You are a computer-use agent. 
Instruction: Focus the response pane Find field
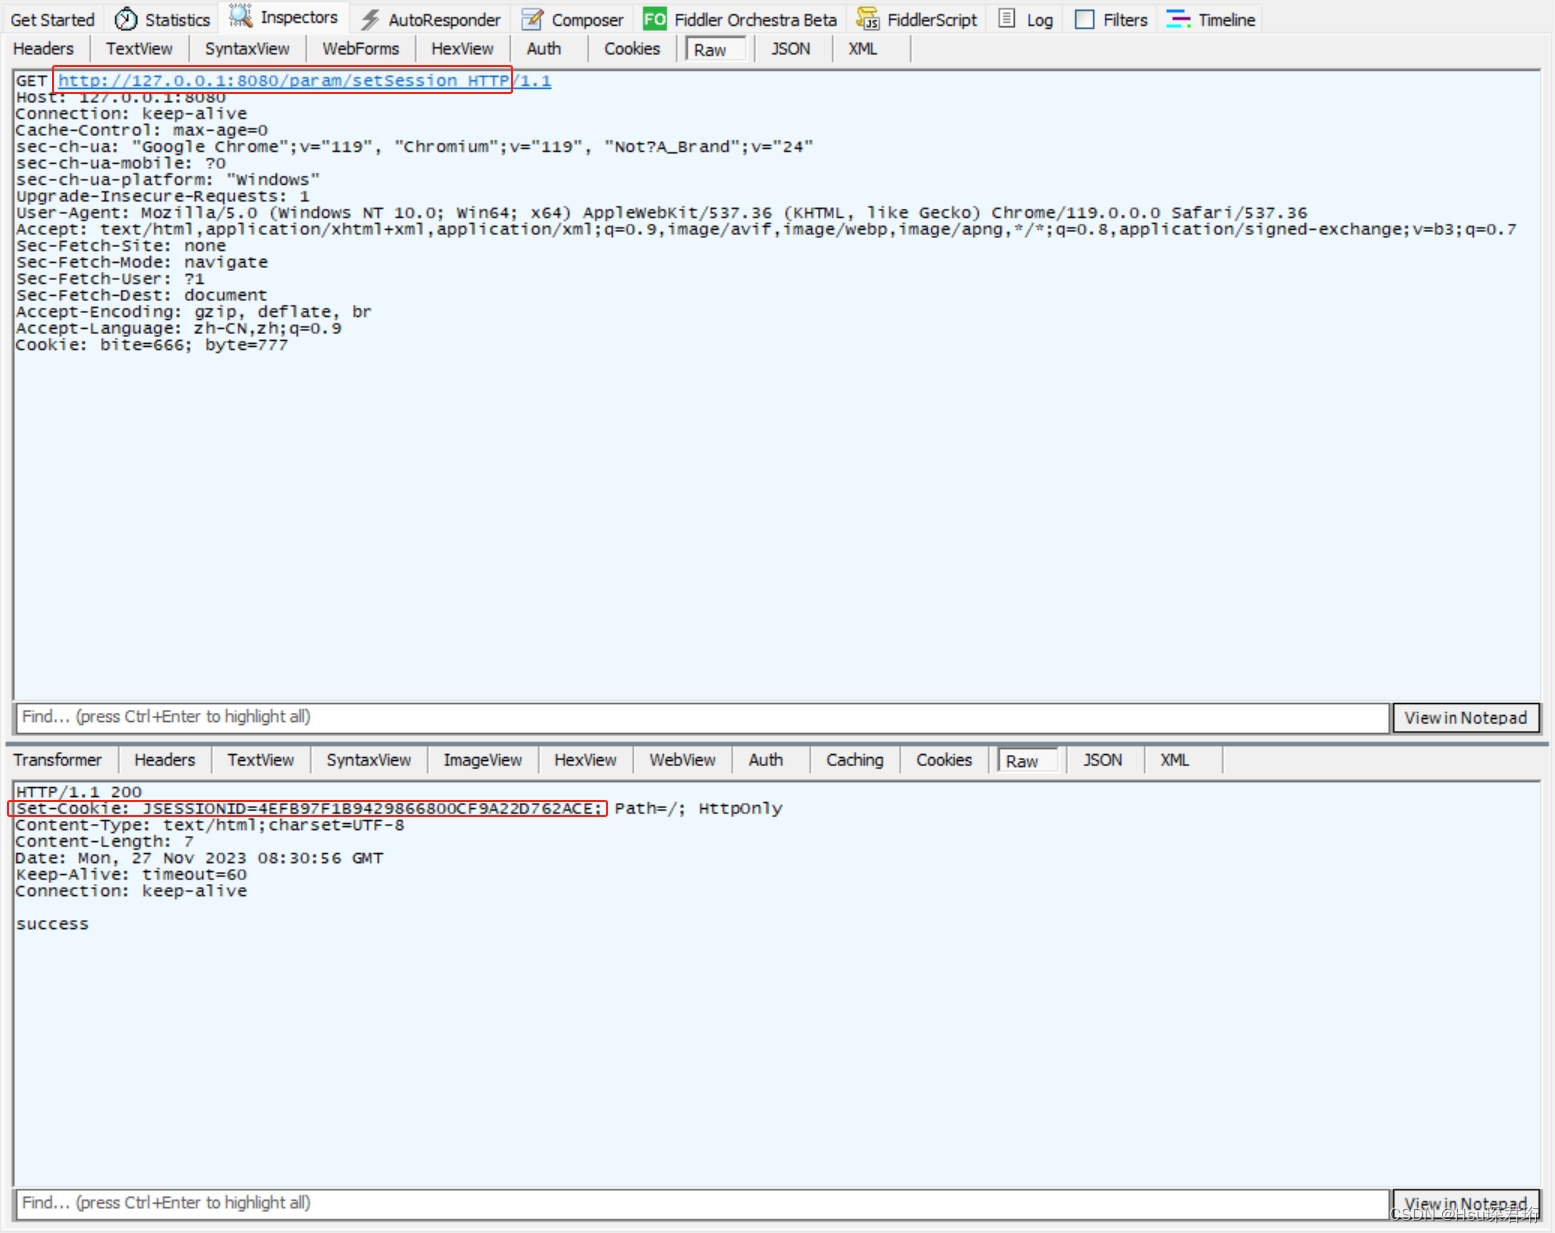tap(702, 1203)
